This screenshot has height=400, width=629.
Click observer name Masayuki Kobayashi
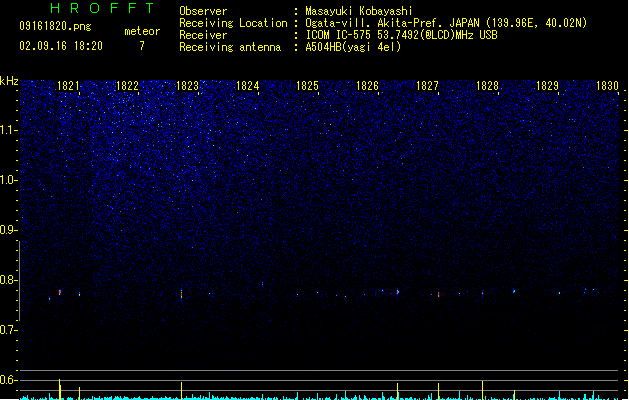(359, 11)
